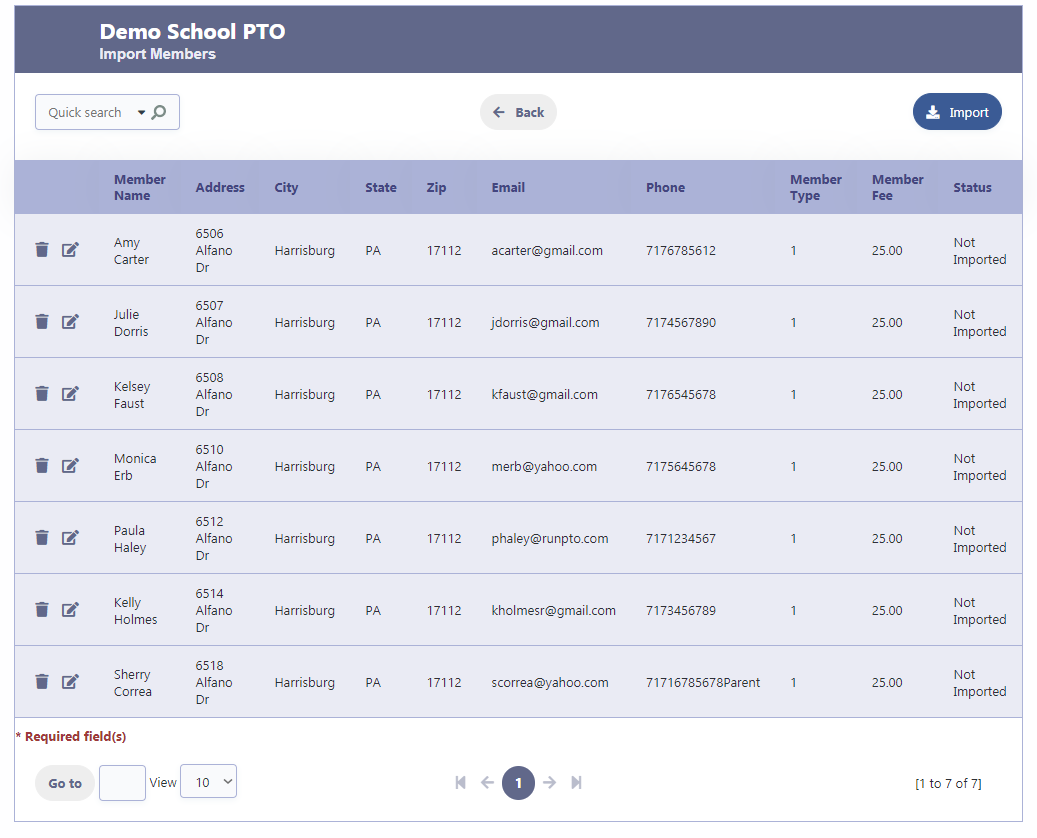The image size is (1037, 838).
Task: Edit the Julie Dorris member record
Action: [x=70, y=322]
